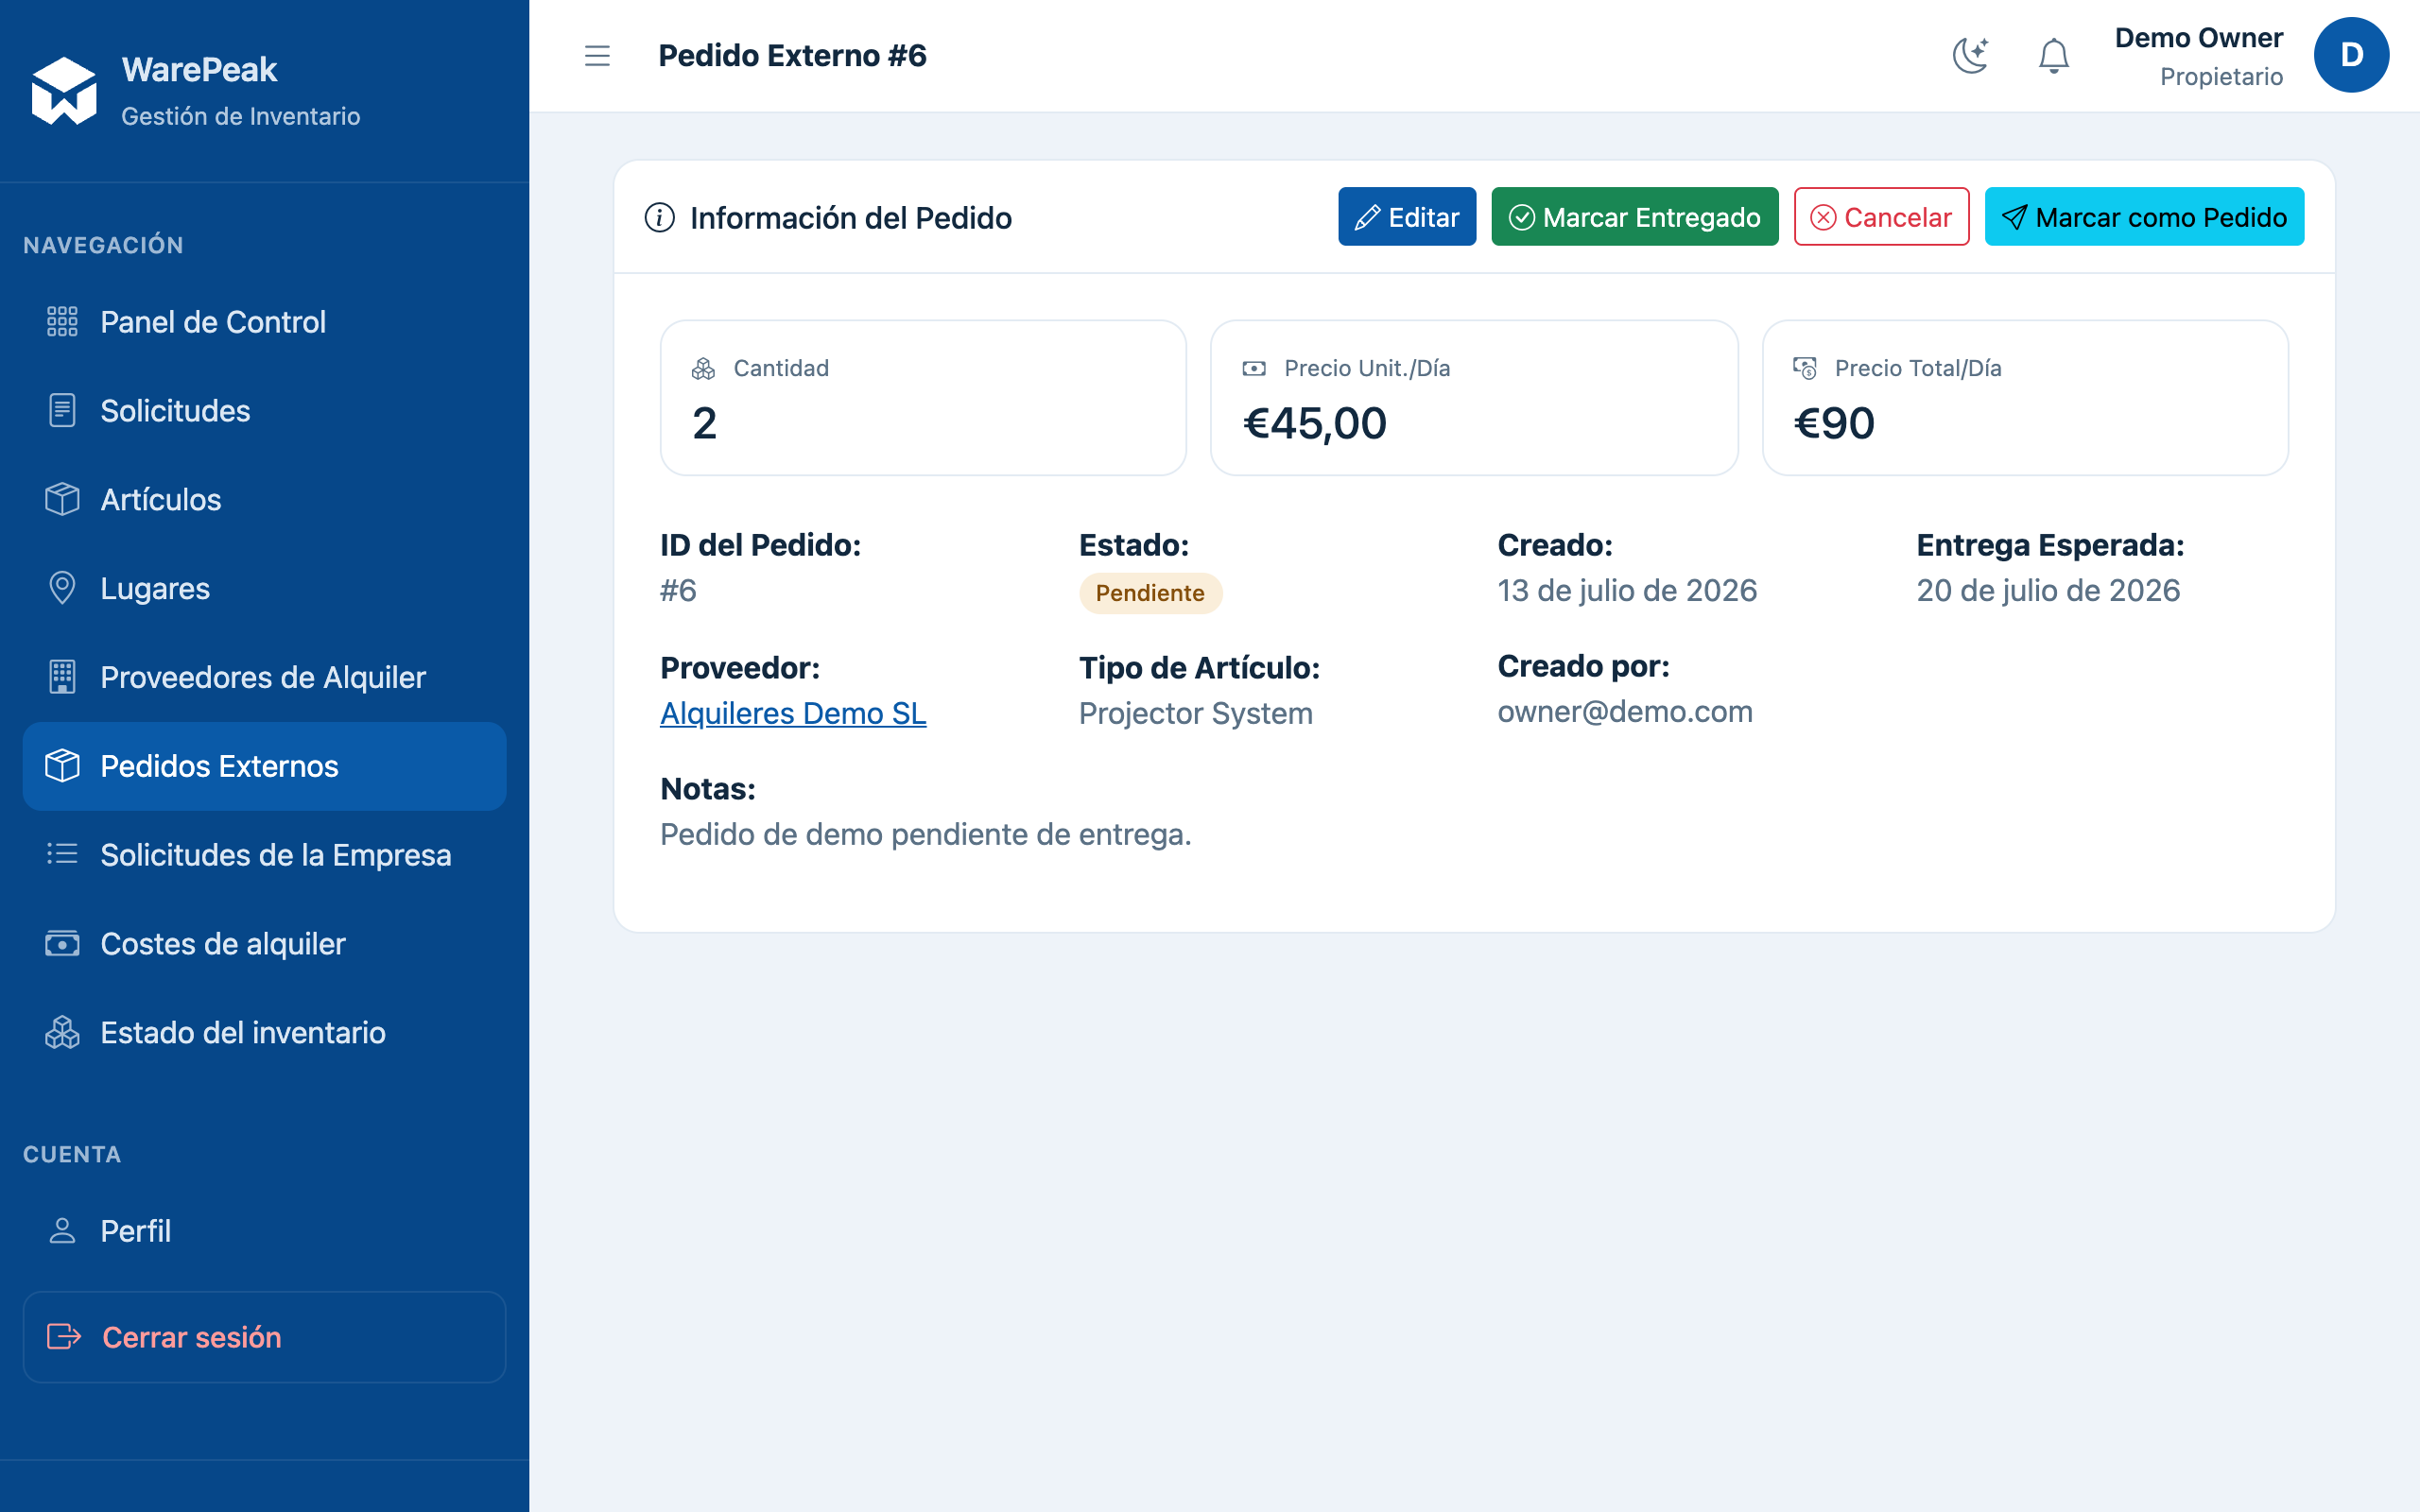Click the €90 total price value
The width and height of the screenshot is (2420, 1512).
tap(1834, 423)
